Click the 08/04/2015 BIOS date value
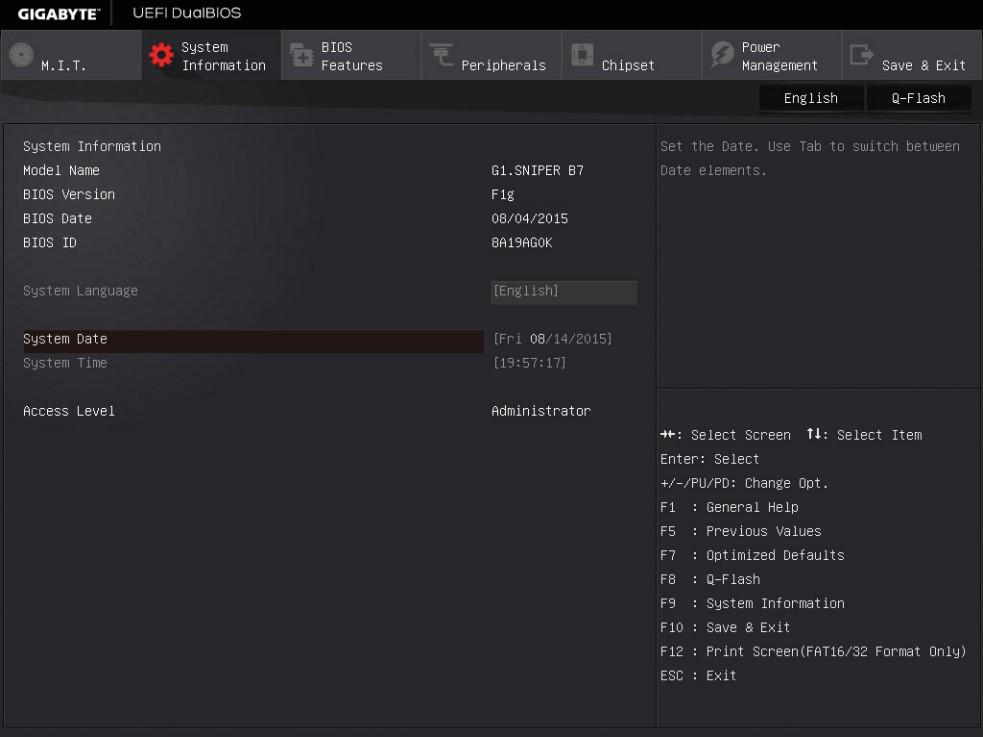 530,219
